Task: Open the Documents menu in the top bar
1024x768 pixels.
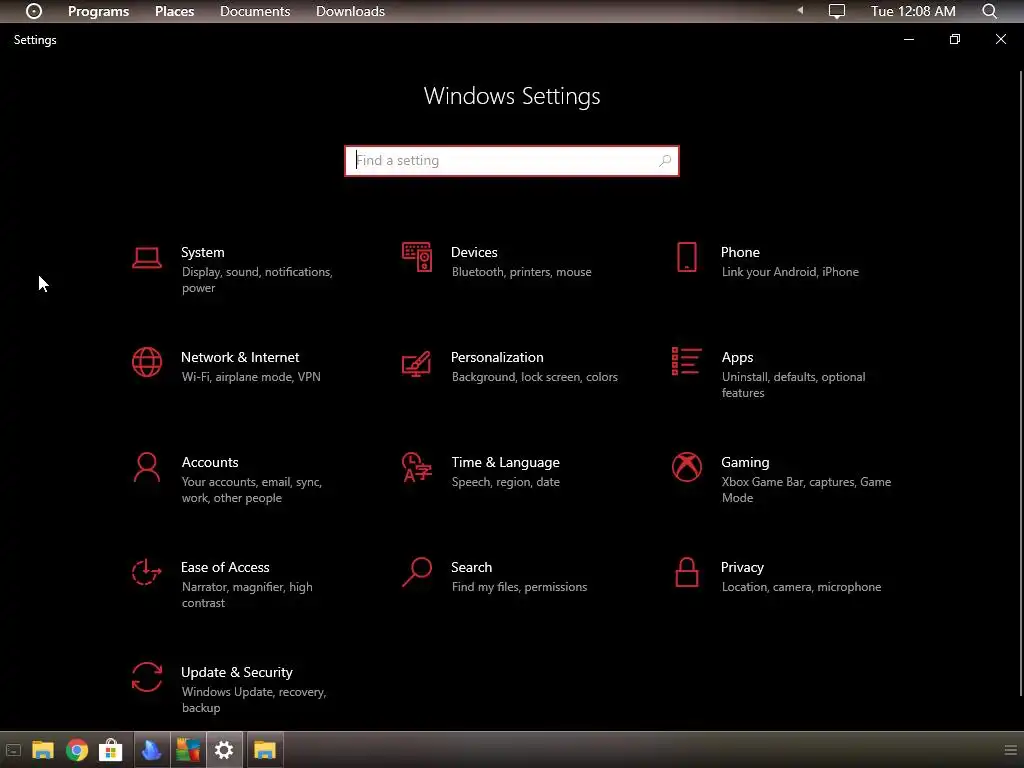Action: click(255, 11)
